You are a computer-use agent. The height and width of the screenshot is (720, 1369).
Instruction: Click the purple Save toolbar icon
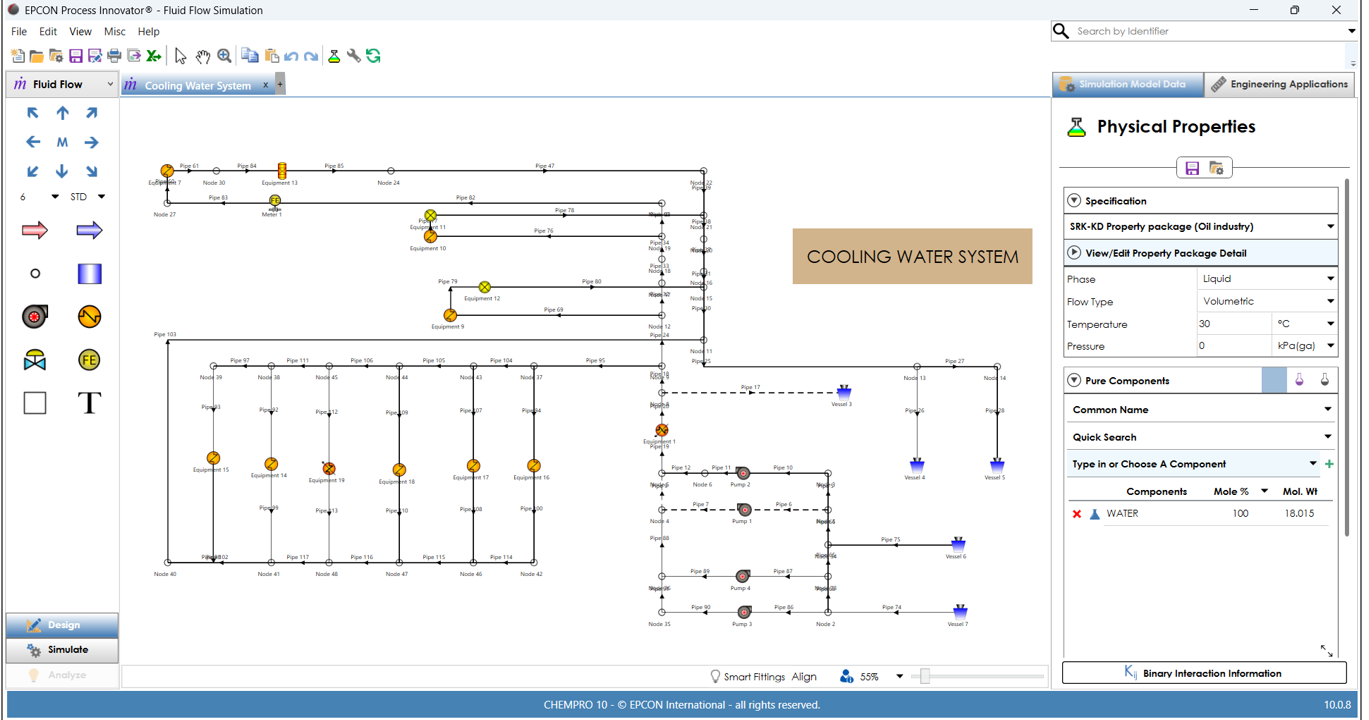[x=76, y=56]
